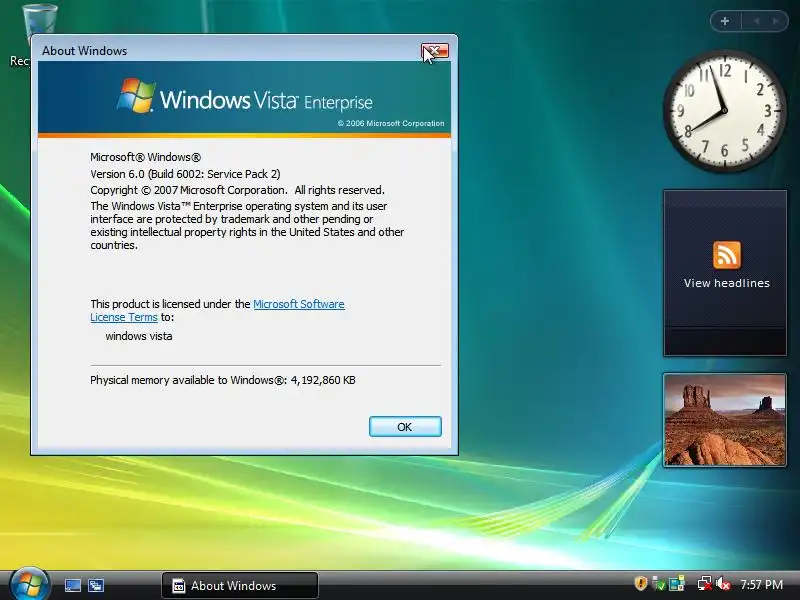This screenshot has height=600, width=800.
Task: Click the physical memory 4,192,860 KB text
Action: [x=222, y=380]
